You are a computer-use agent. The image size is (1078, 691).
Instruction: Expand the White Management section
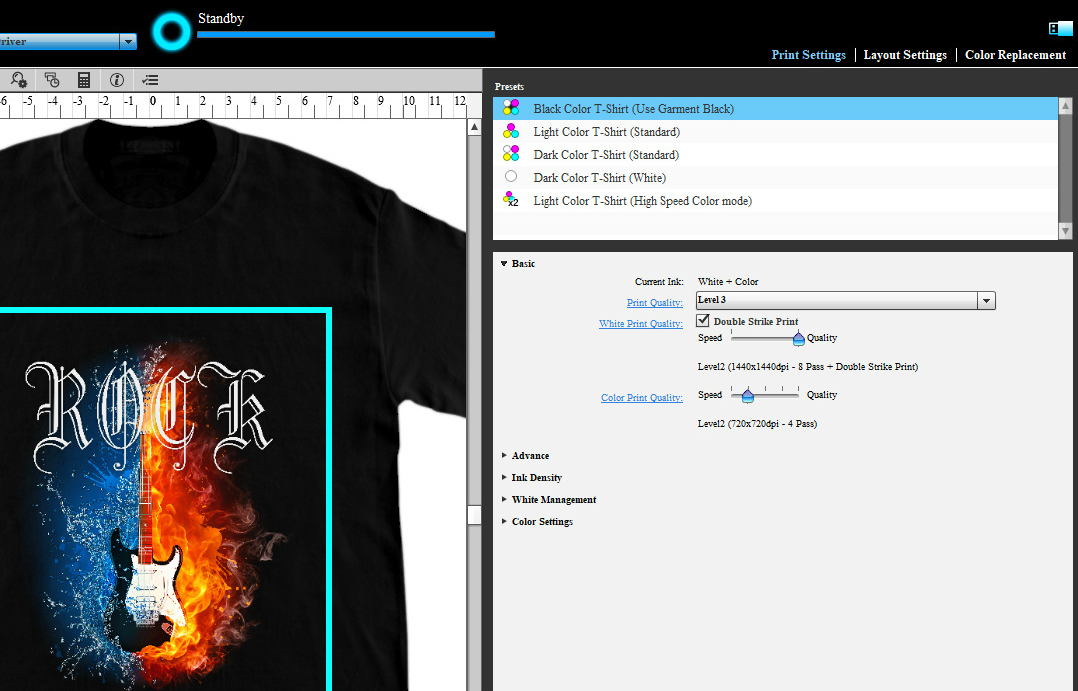[x=553, y=500]
